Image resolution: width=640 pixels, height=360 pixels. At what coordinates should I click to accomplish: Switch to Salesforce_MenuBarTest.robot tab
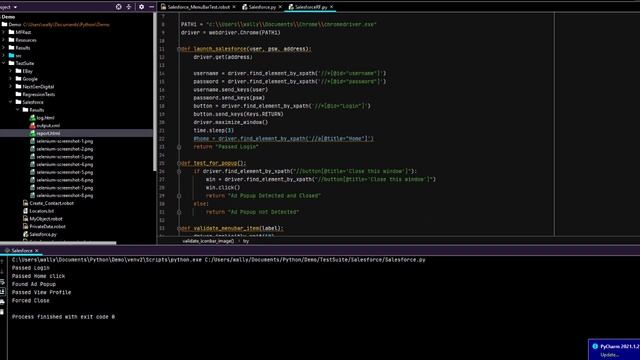[x=199, y=7]
